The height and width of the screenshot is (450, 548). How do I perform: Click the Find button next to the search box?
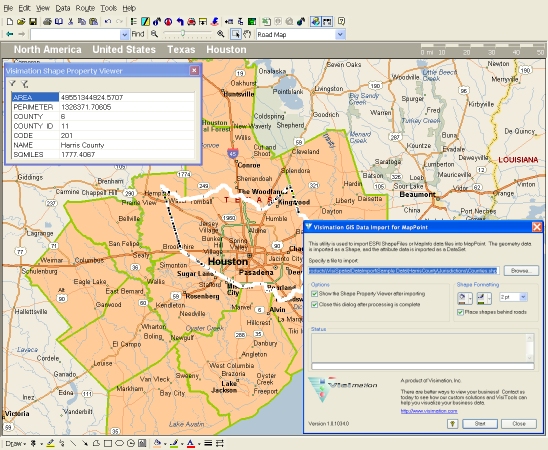coord(138,34)
